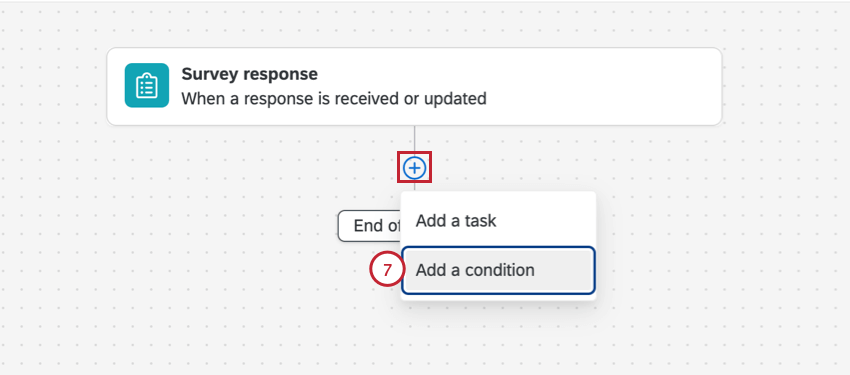
Task: Open the Survey response trigger card
Action: [x=414, y=87]
